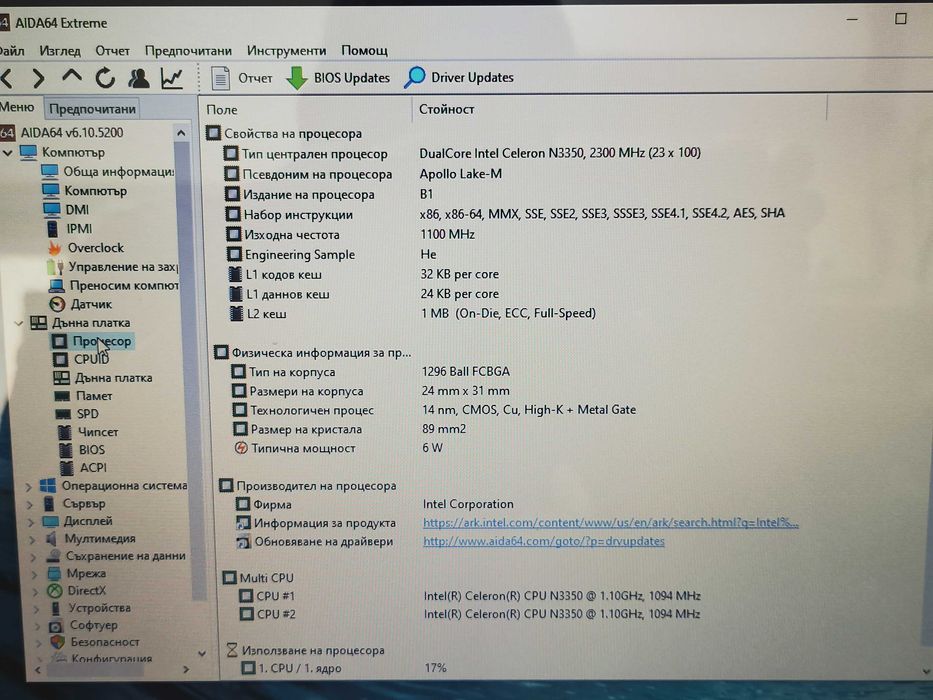Collapse the Компютър tree node
The height and width of the screenshot is (700, 933).
click(x=8, y=154)
